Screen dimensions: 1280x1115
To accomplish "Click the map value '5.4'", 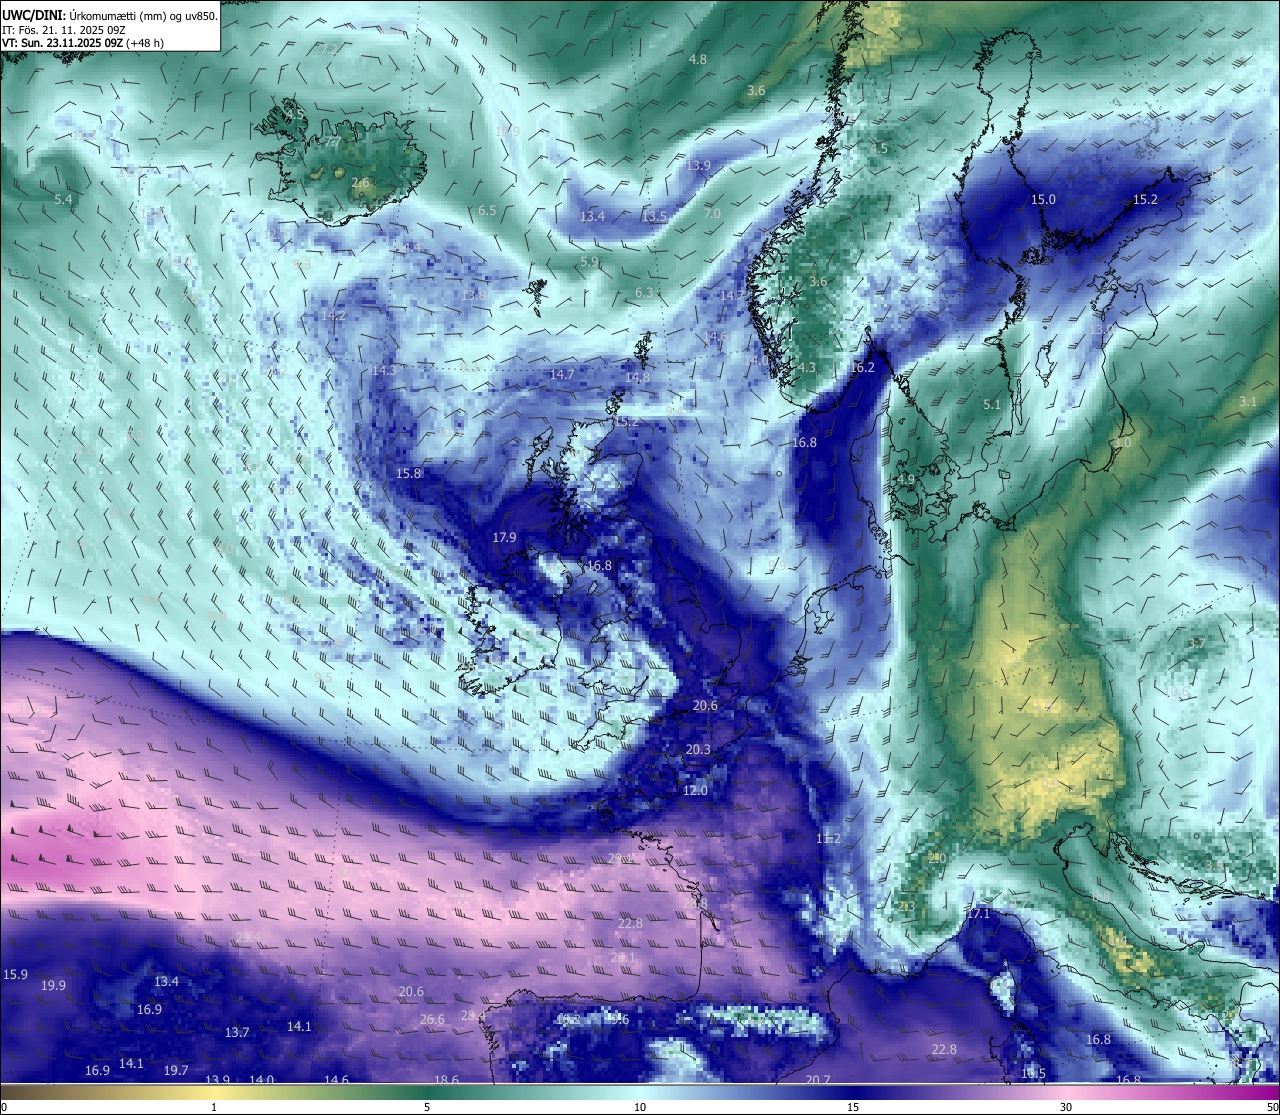I will coord(63,200).
